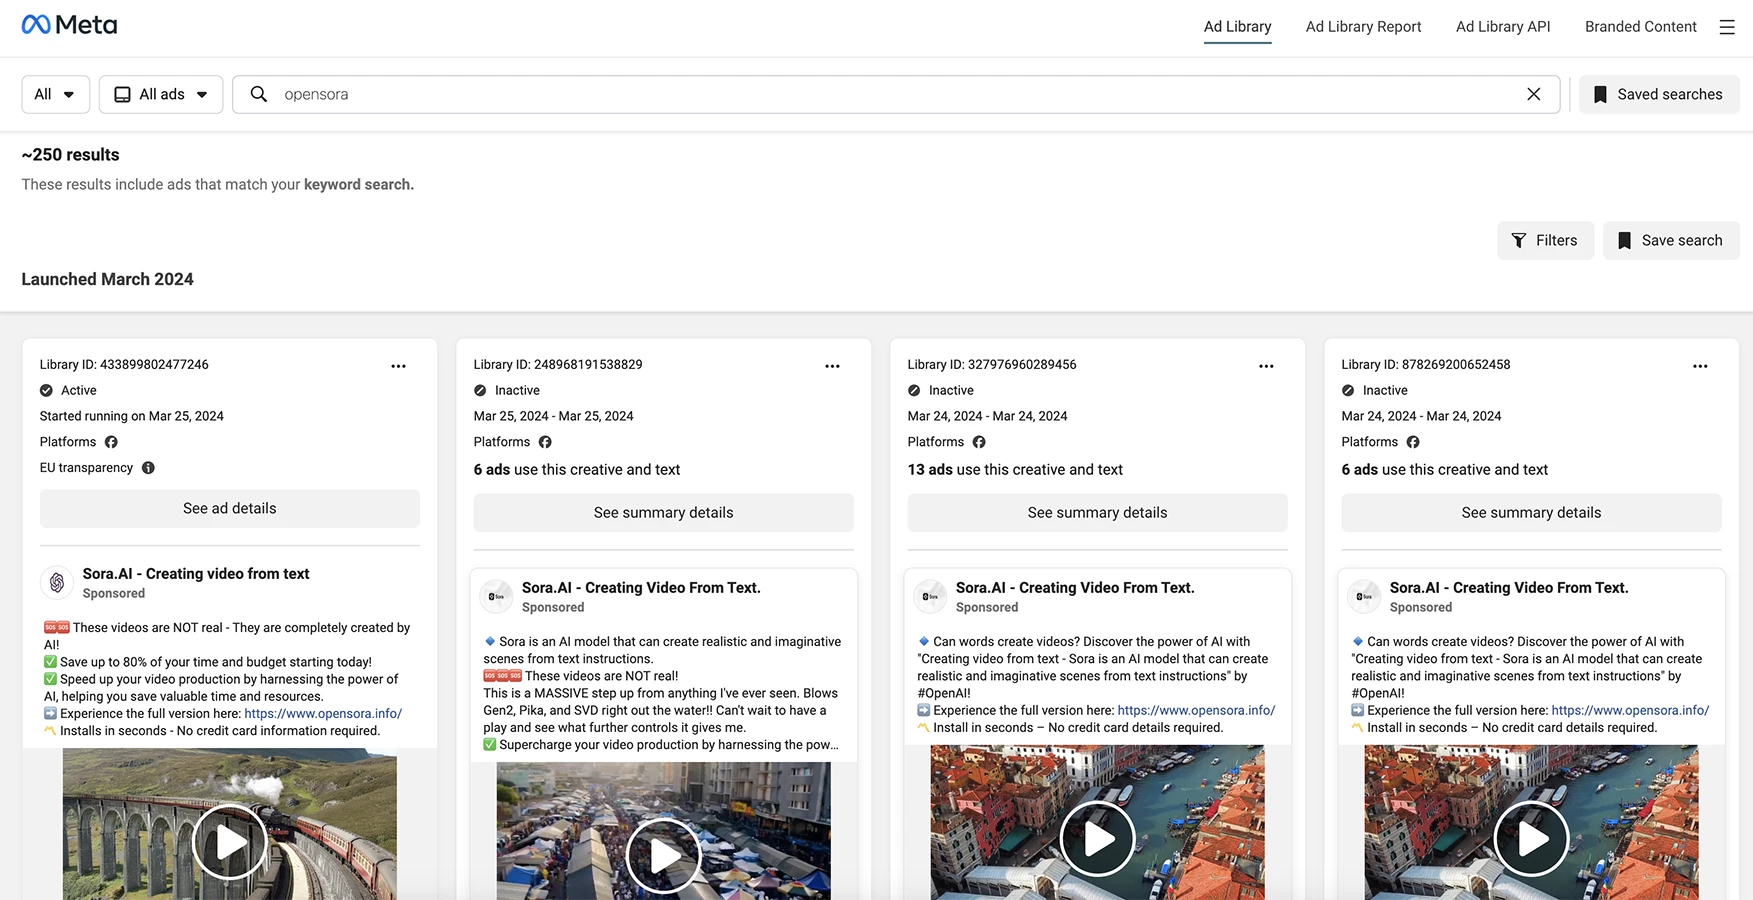Click the search magnifier icon
1753x900 pixels.
[x=259, y=94]
